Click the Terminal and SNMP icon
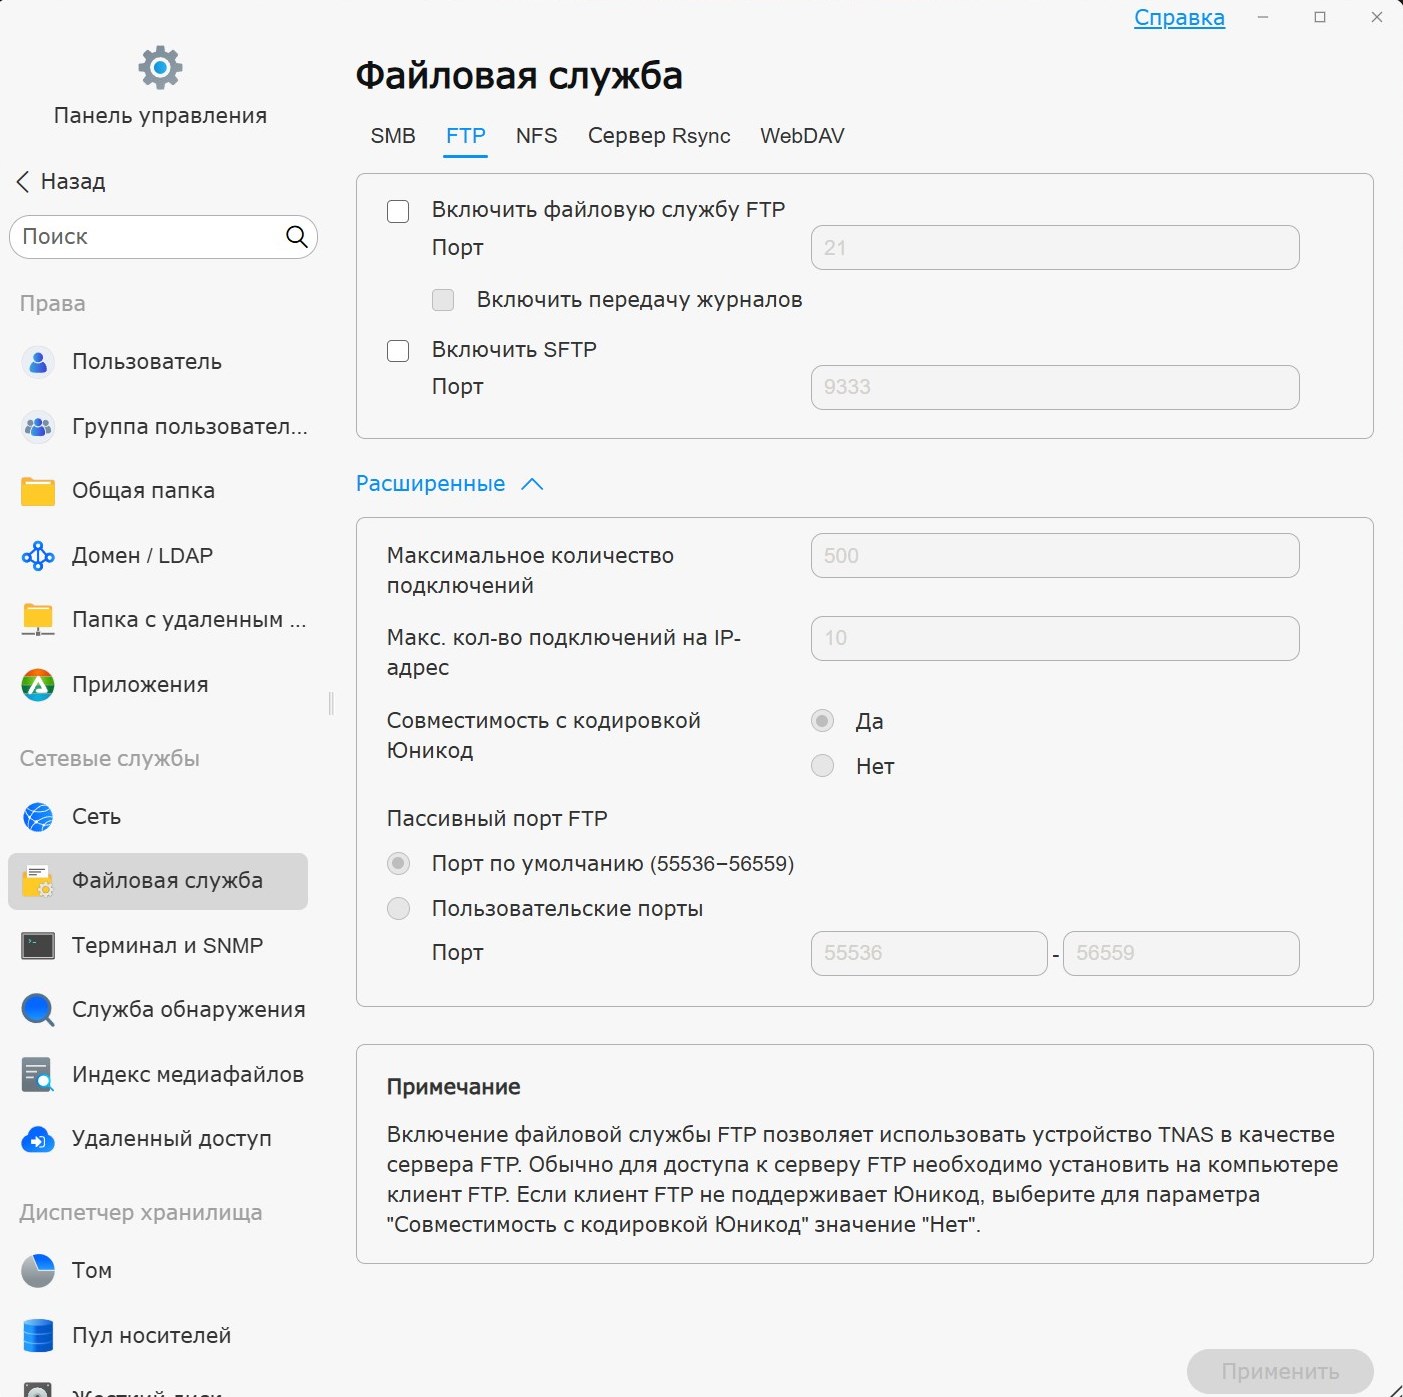1403x1397 pixels. tap(38, 946)
